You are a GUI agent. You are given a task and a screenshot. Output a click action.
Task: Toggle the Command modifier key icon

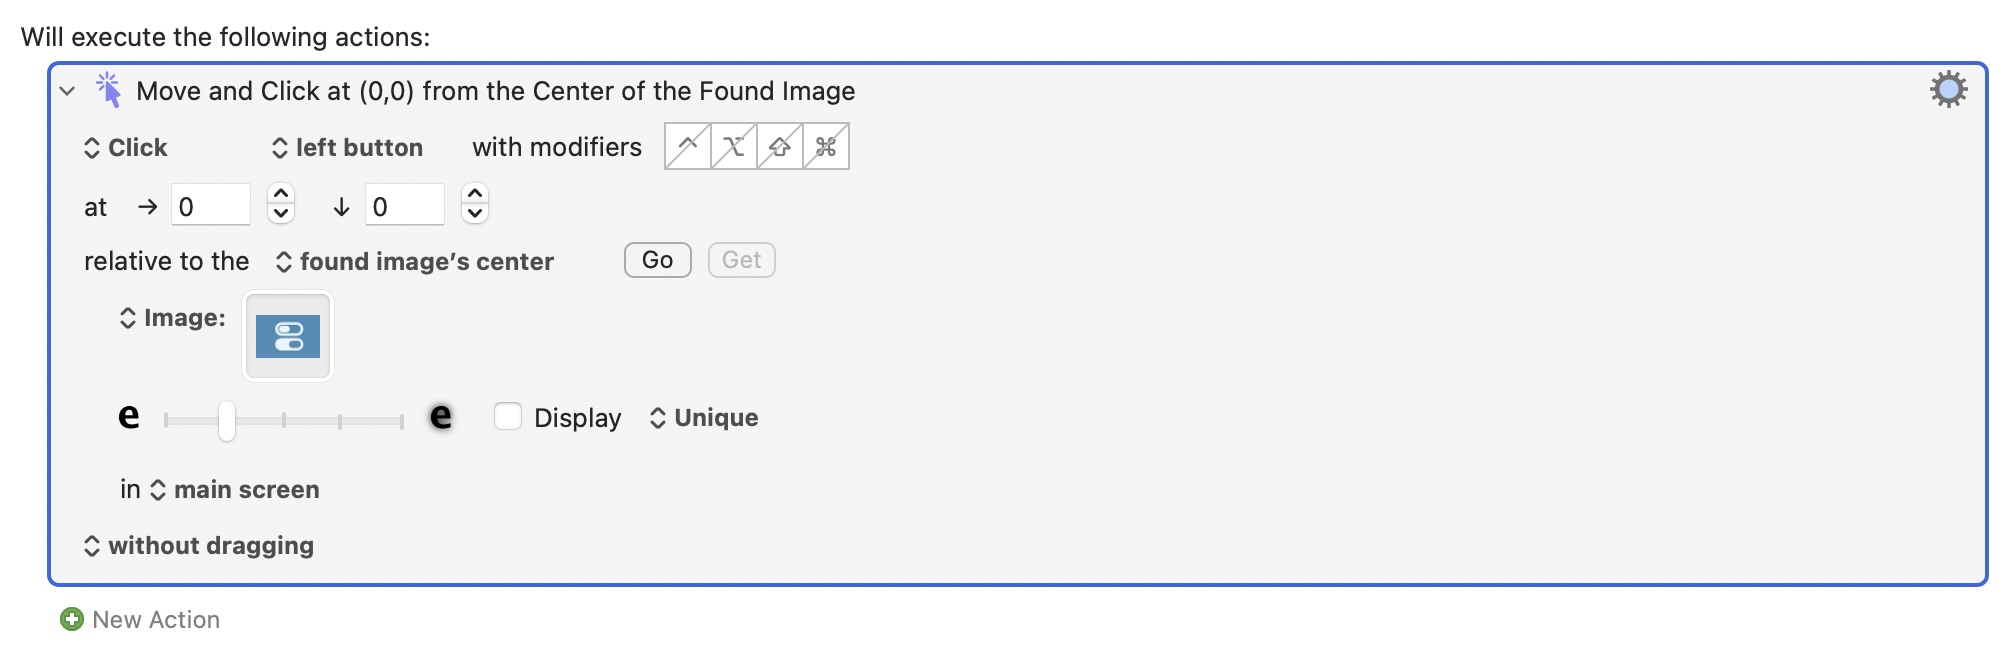coord(826,147)
